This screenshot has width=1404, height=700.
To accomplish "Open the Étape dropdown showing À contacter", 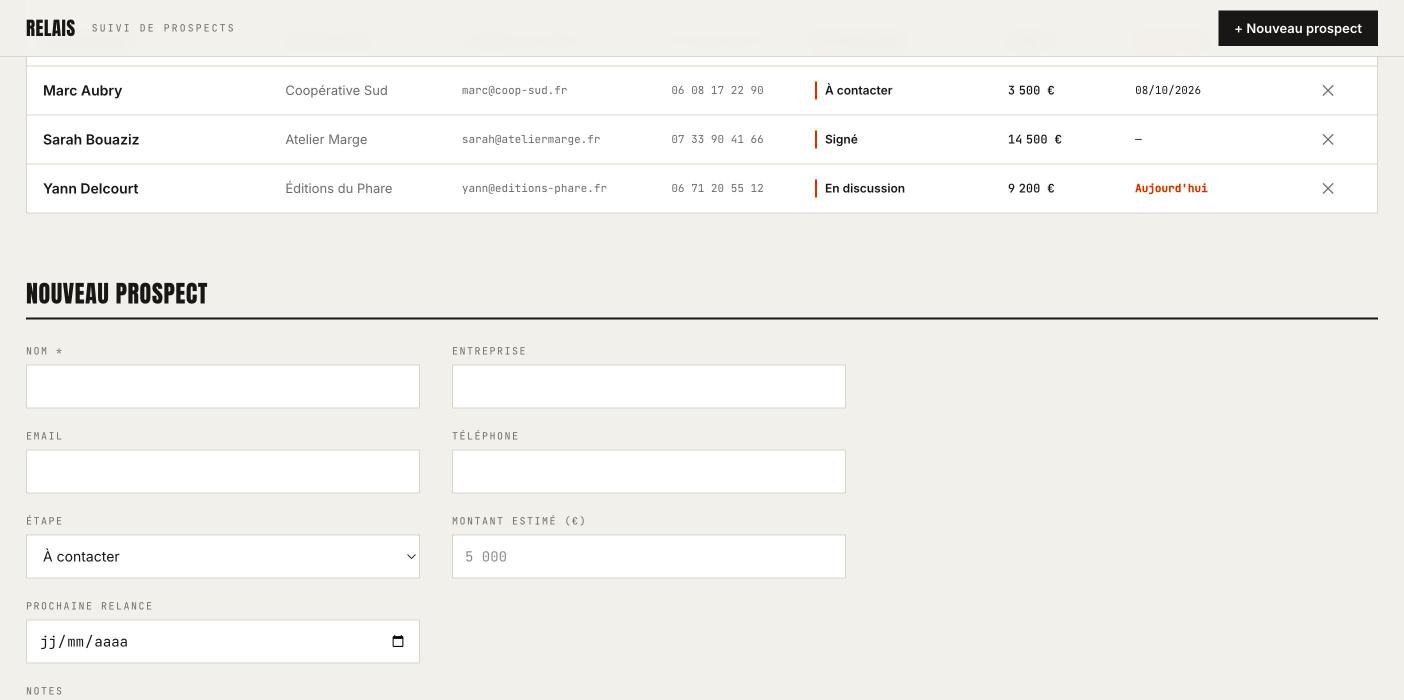I will [x=223, y=556].
